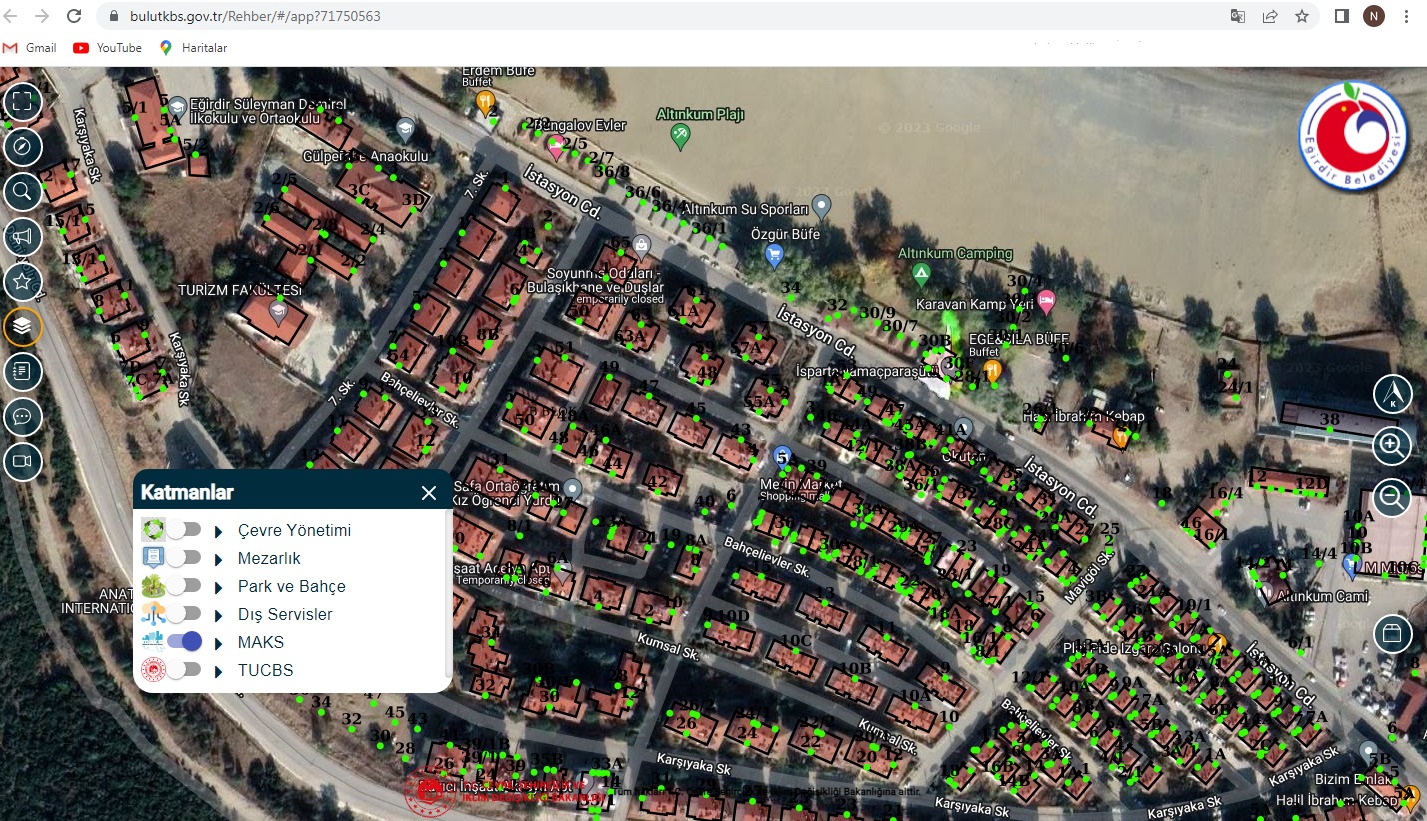Viewport: 1427px width, 821px height.
Task: Click the Altınkum Plajı beach marker
Action: [x=680, y=136]
